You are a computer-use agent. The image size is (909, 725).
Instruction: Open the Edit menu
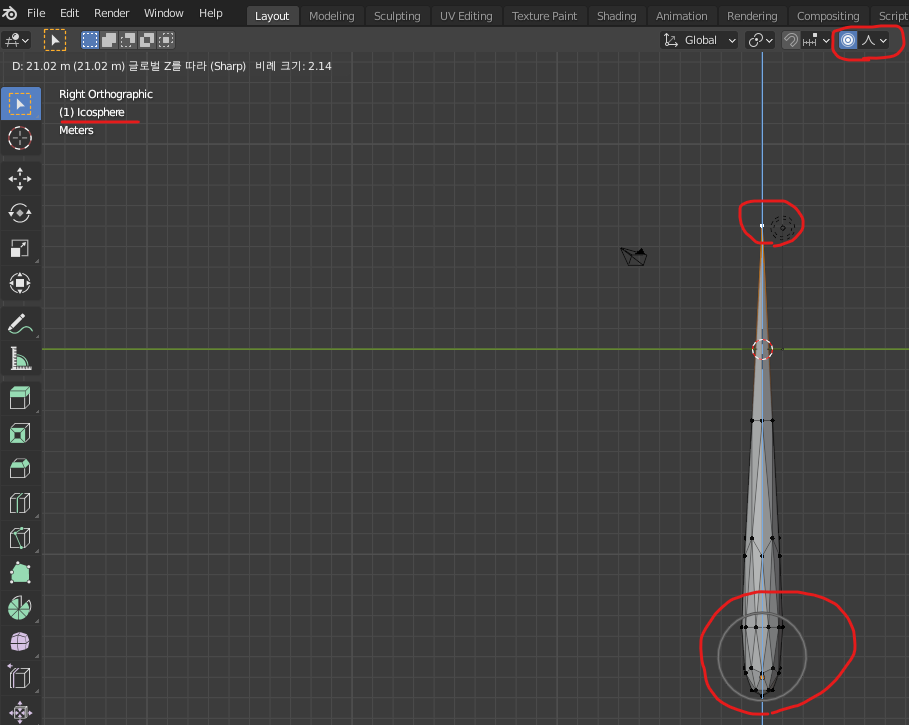(70, 13)
